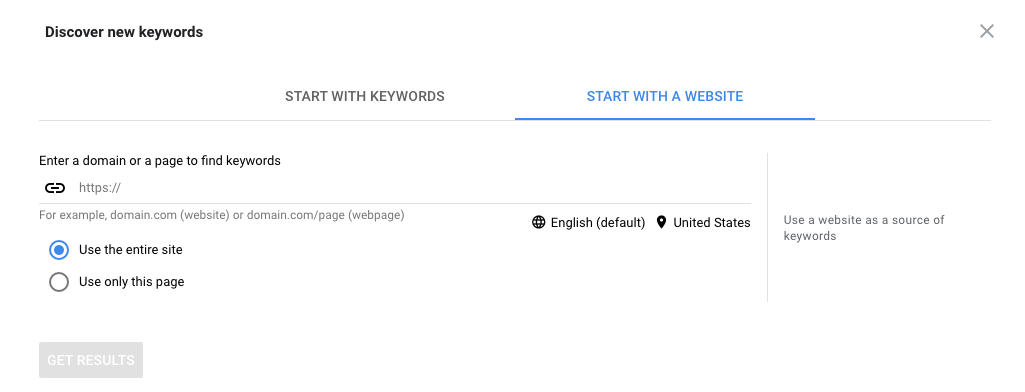Click the 'Use the entire site' label text
Image resolution: width=1025 pixels, height=392 pixels.
point(131,250)
